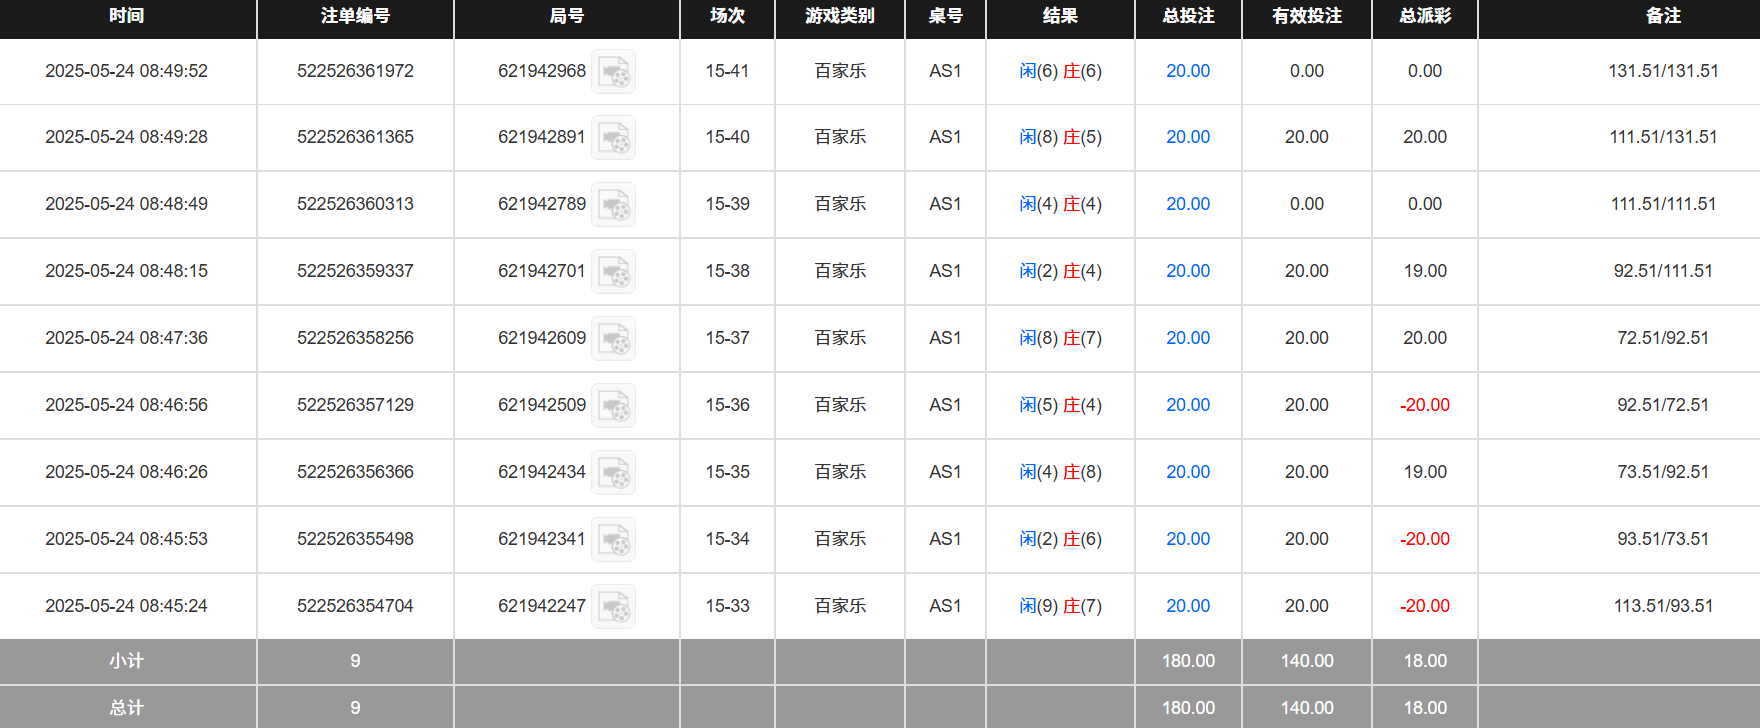The image size is (1760, 728).
Task: Select the -20.00 payout in row 15-34
Action: pyautogui.click(x=1424, y=539)
